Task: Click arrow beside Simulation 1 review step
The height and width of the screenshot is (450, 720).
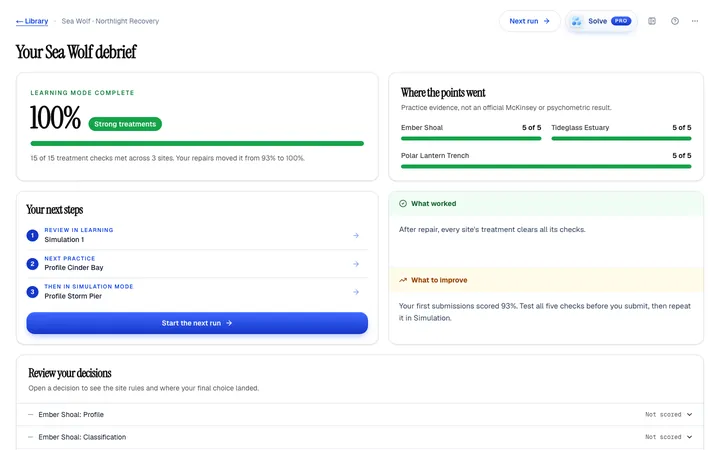Action: (x=356, y=236)
